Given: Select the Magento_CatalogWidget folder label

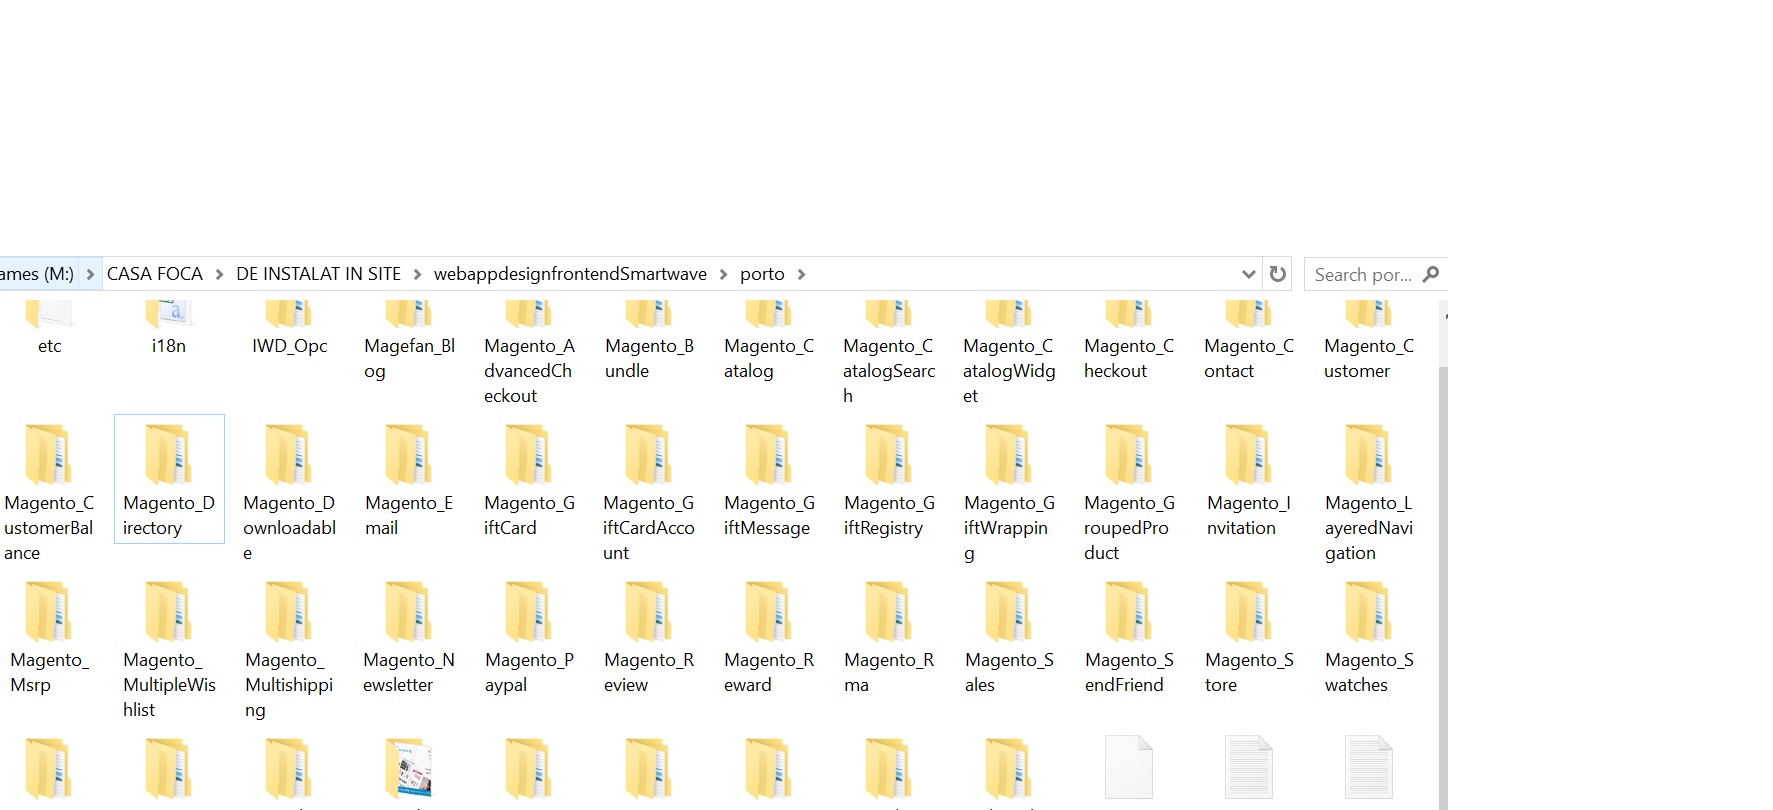Looking at the screenshot, I should tap(1009, 371).
